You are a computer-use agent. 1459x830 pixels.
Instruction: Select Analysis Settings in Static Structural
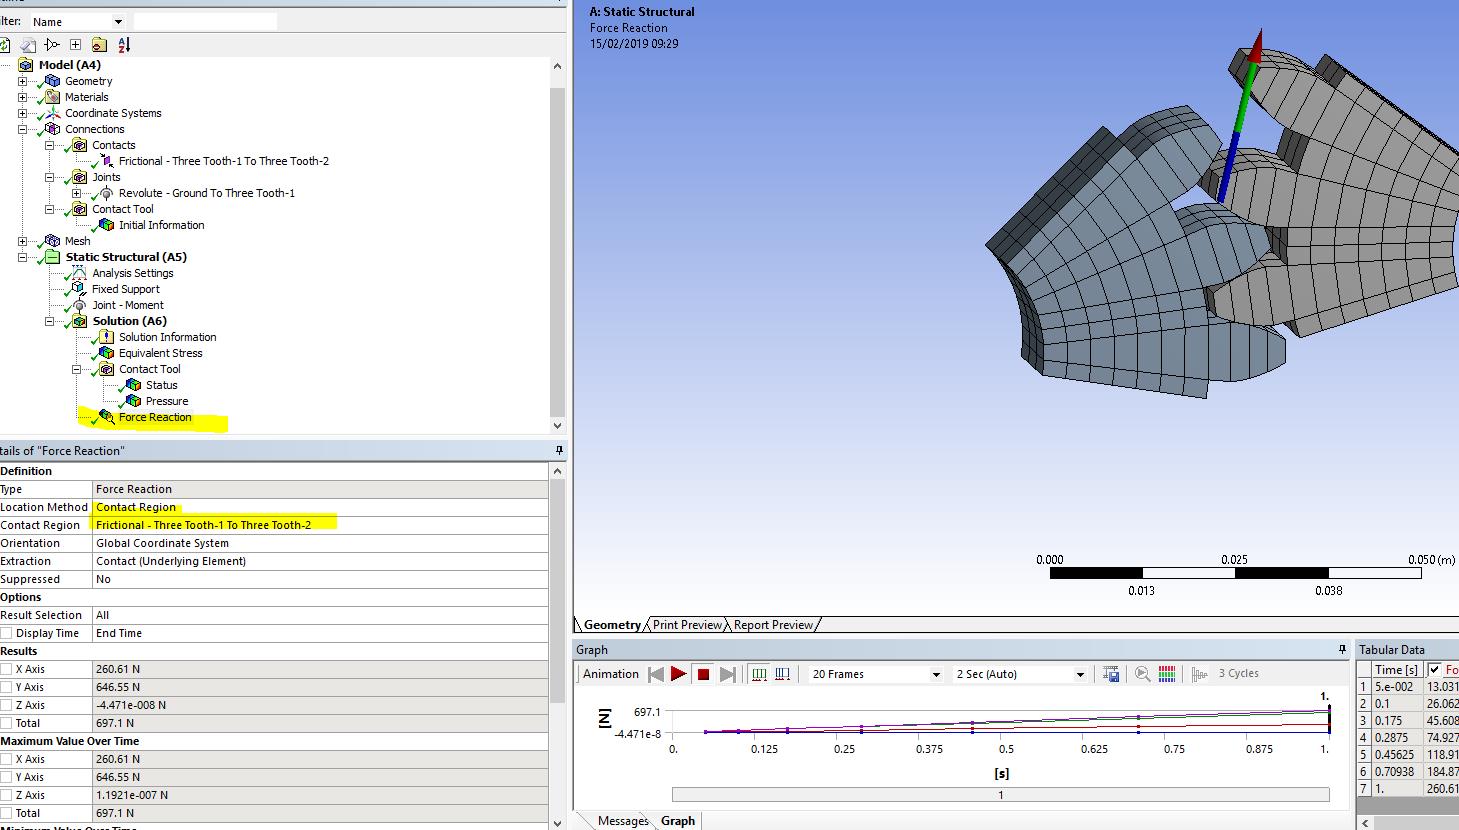pyautogui.click(x=132, y=273)
